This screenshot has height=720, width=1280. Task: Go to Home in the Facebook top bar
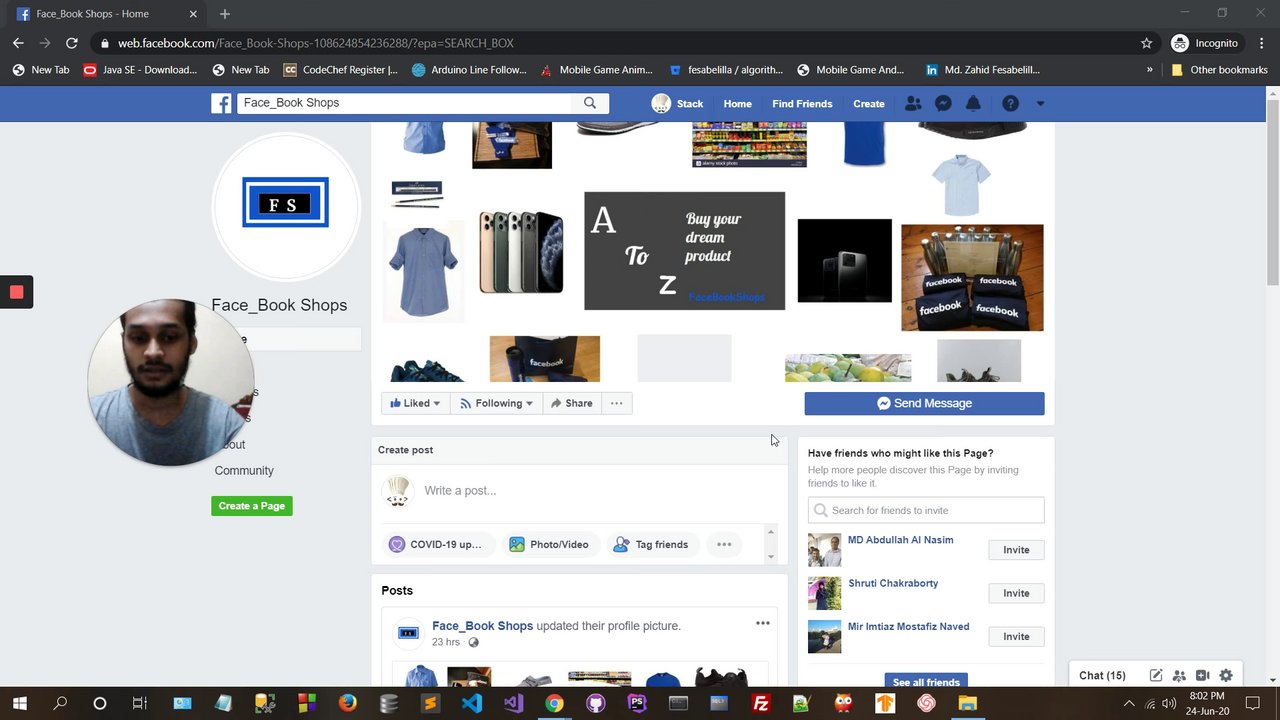pos(737,103)
